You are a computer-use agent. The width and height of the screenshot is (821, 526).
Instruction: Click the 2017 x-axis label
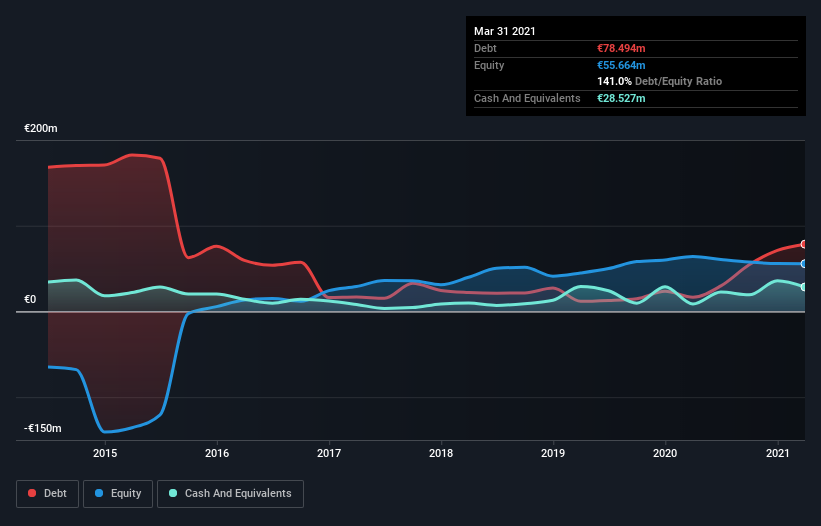(329, 453)
